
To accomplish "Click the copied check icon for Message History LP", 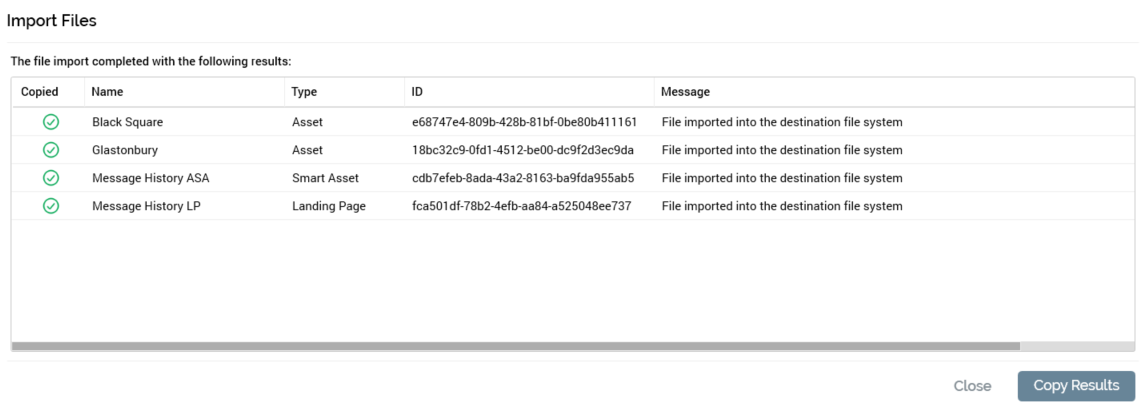I will tap(50, 206).
